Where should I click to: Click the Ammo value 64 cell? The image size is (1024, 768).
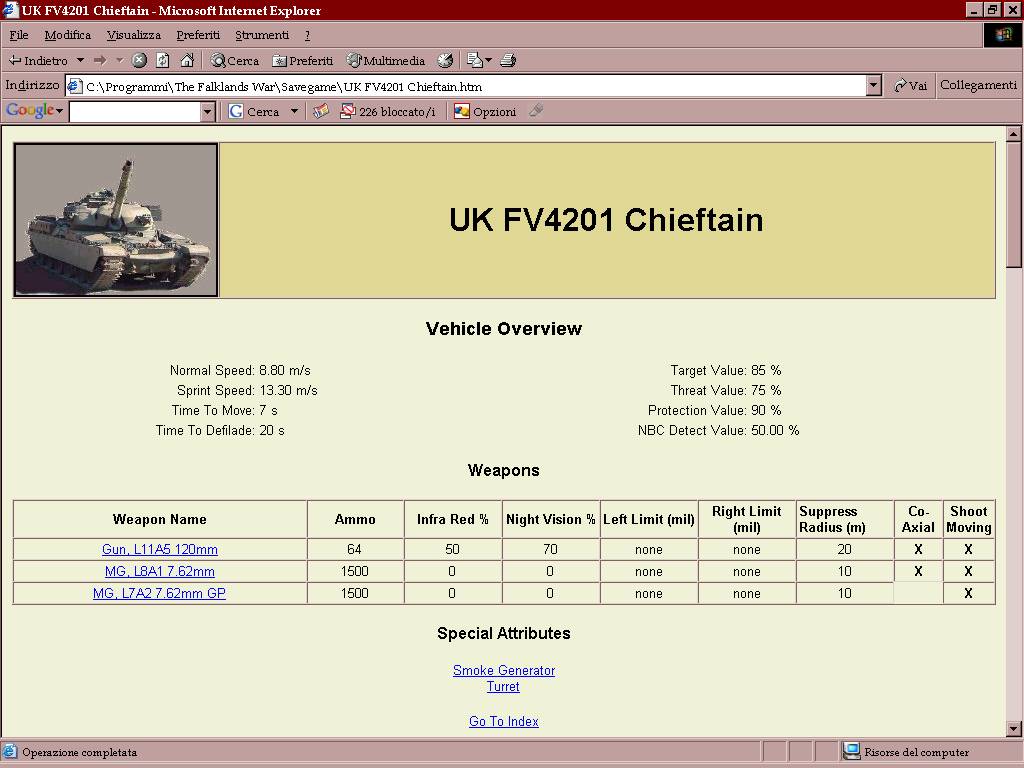pos(355,550)
